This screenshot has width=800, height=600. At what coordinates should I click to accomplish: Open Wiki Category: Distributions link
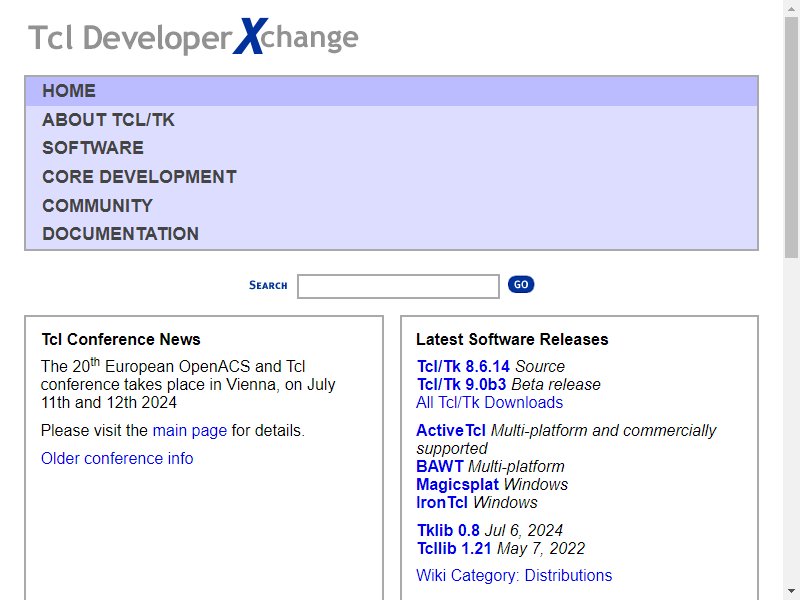click(514, 576)
